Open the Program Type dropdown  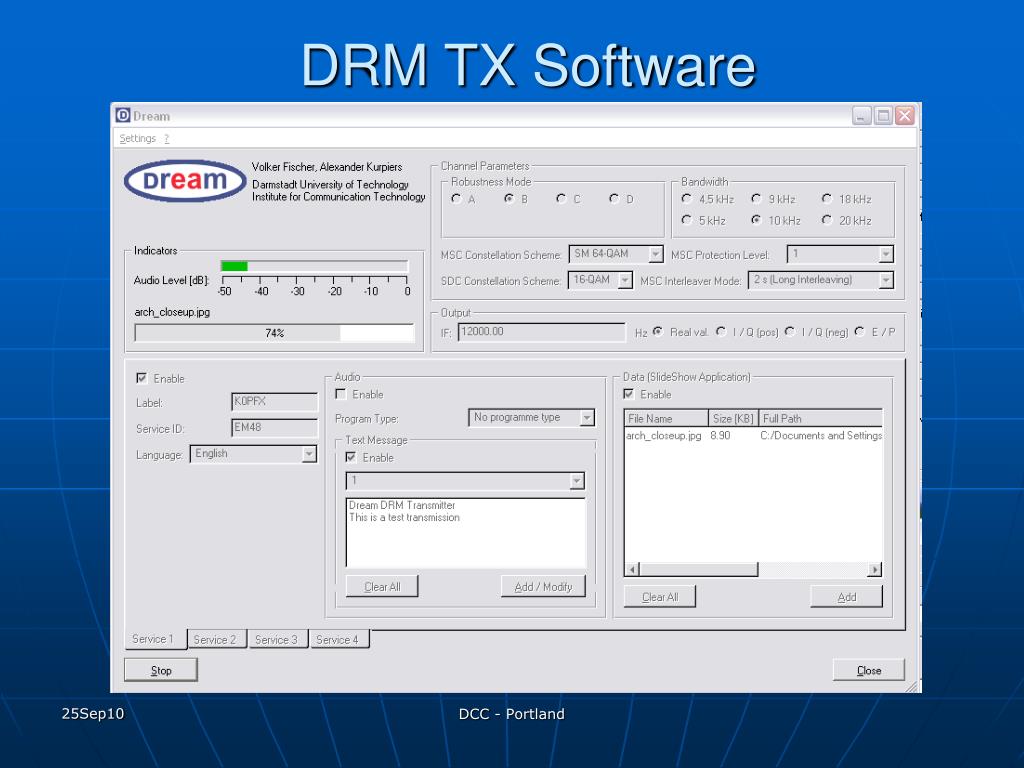click(x=532, y=417)
